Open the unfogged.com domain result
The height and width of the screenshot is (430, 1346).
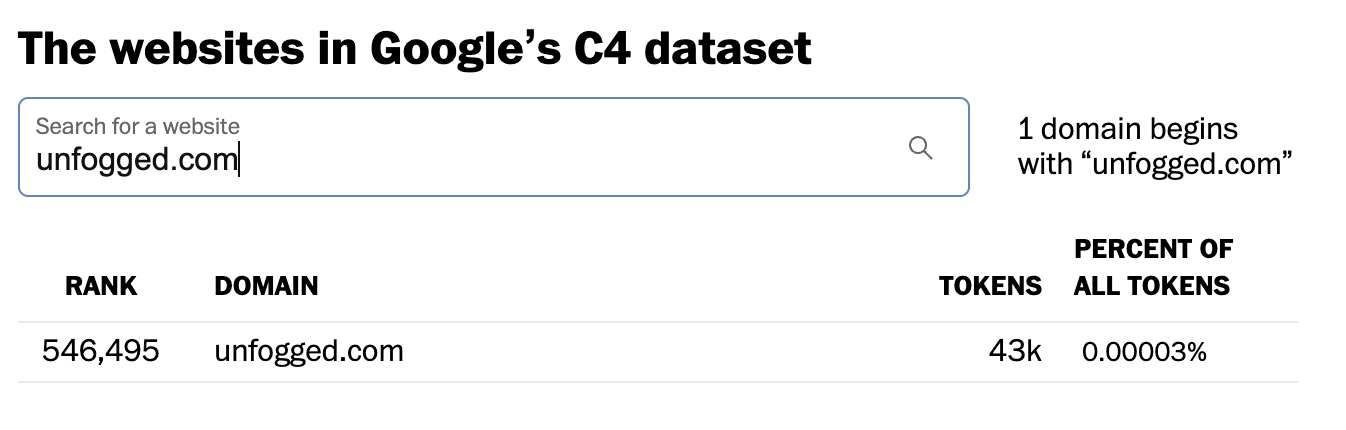(309, 351)
